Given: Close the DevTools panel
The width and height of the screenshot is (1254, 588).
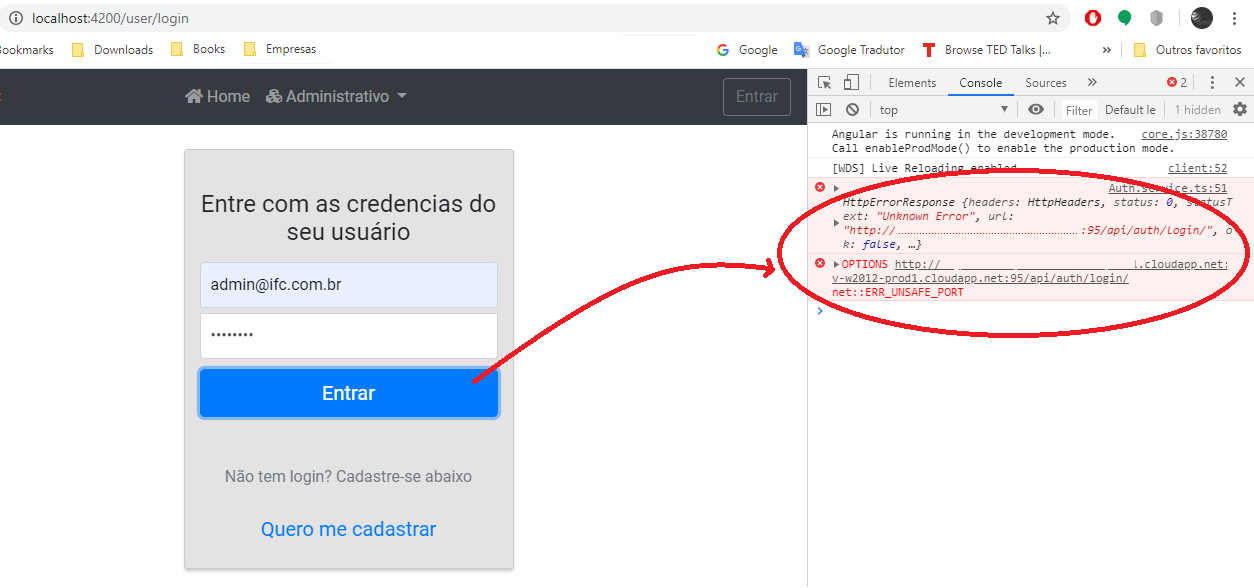Looking at the screenshot, I should pos(1239,83).
